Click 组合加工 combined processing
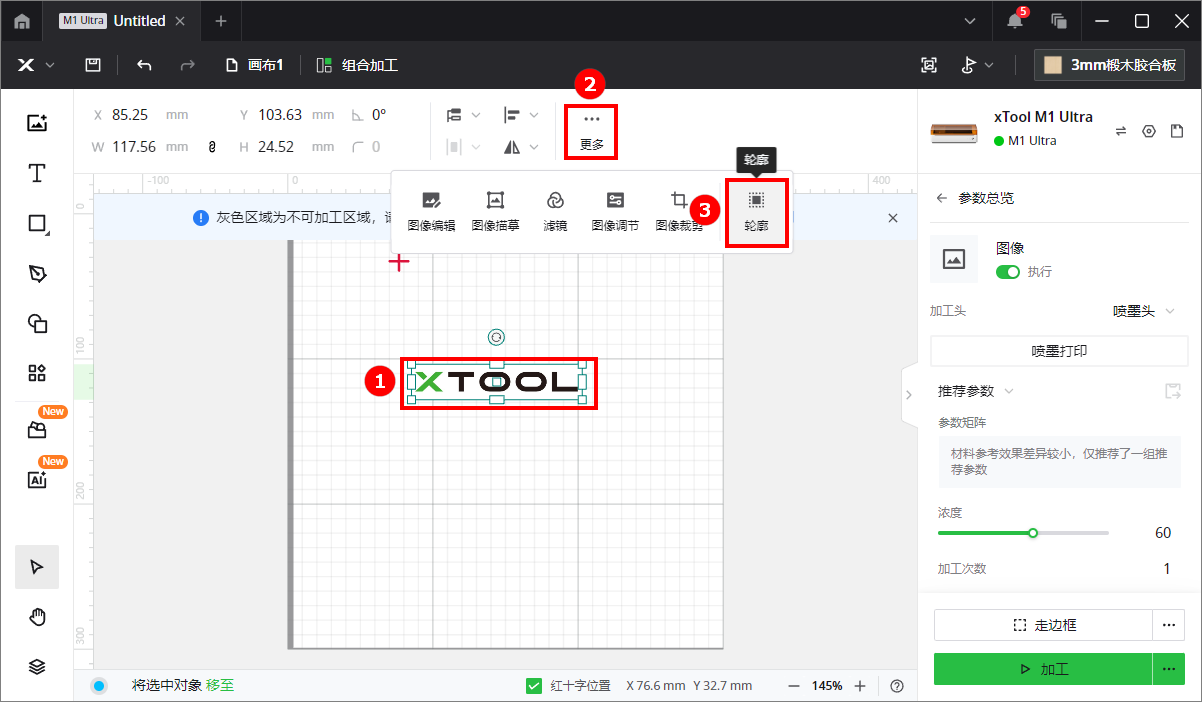Image resolution: width=1202 pixels, height=702 pixels. (x=357, y=65)
